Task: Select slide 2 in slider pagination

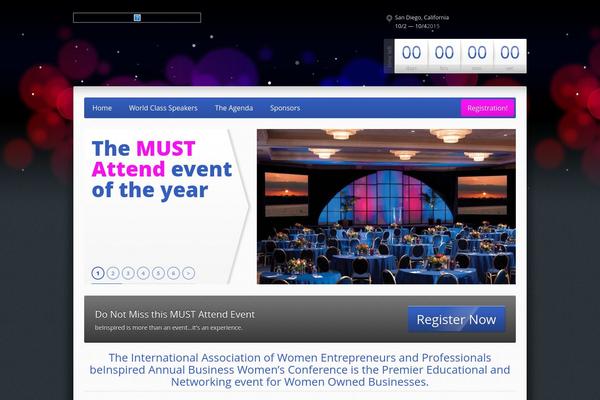Action: click(113, 273)
